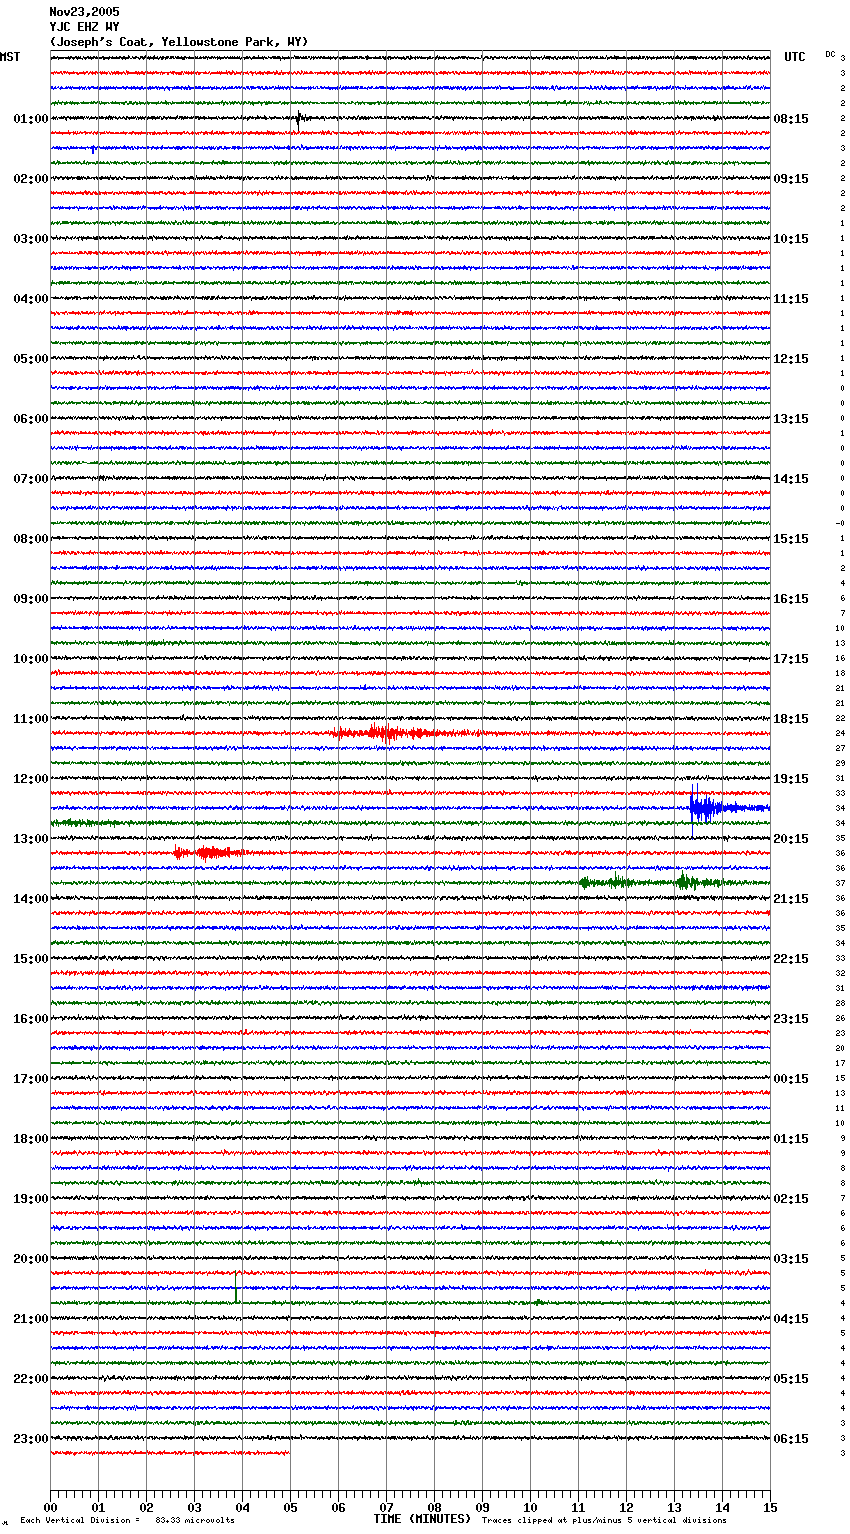This screenshot has height=1534, width=850.
Task: Select the 04:00 MST time label
Action: coord(31,299)
